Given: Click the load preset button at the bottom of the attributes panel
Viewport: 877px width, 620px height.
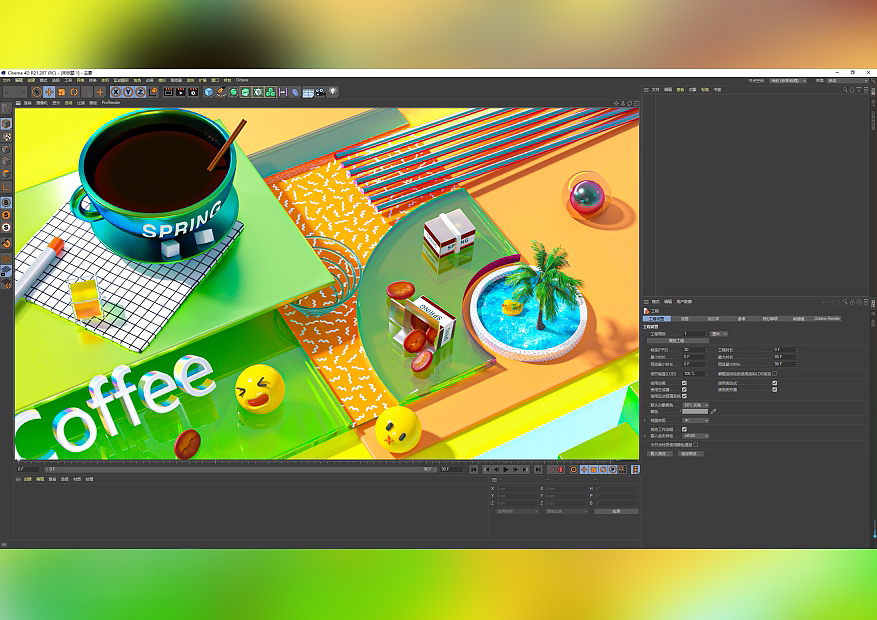Looking at the screenshot, I should (660, 453).
